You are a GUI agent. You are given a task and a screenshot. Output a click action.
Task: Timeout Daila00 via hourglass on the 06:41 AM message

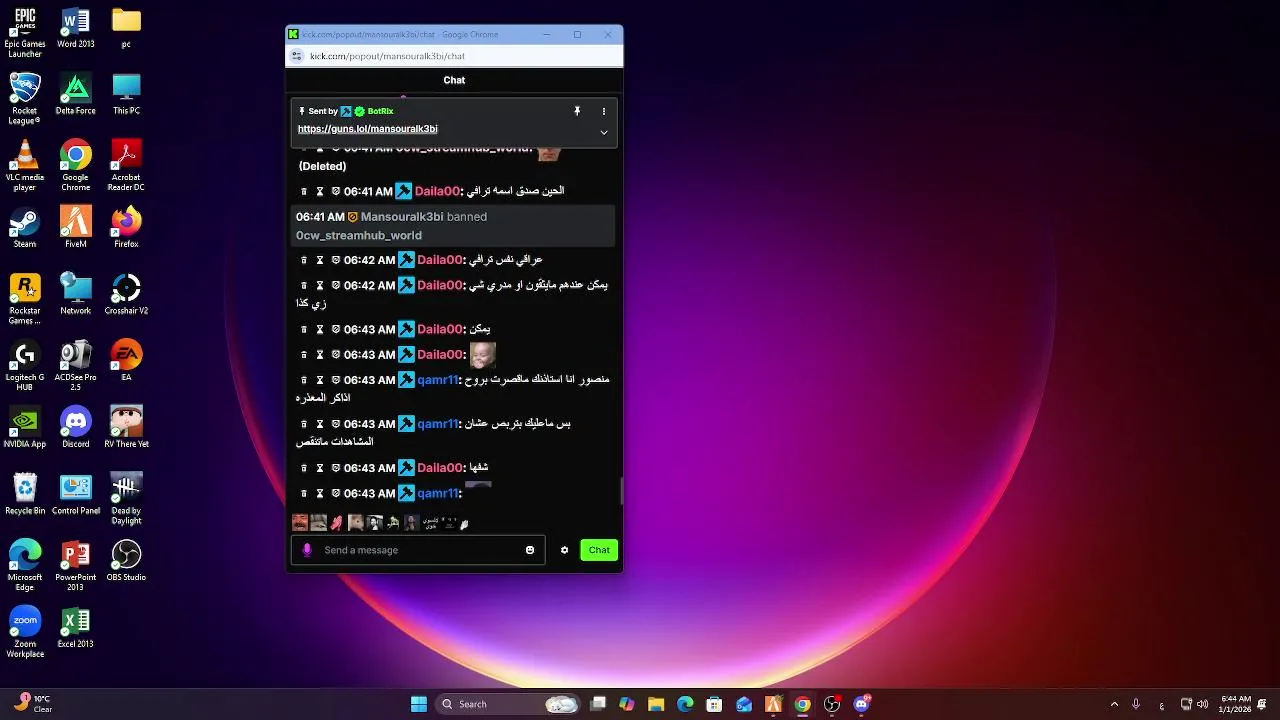[x=320, y=191]
